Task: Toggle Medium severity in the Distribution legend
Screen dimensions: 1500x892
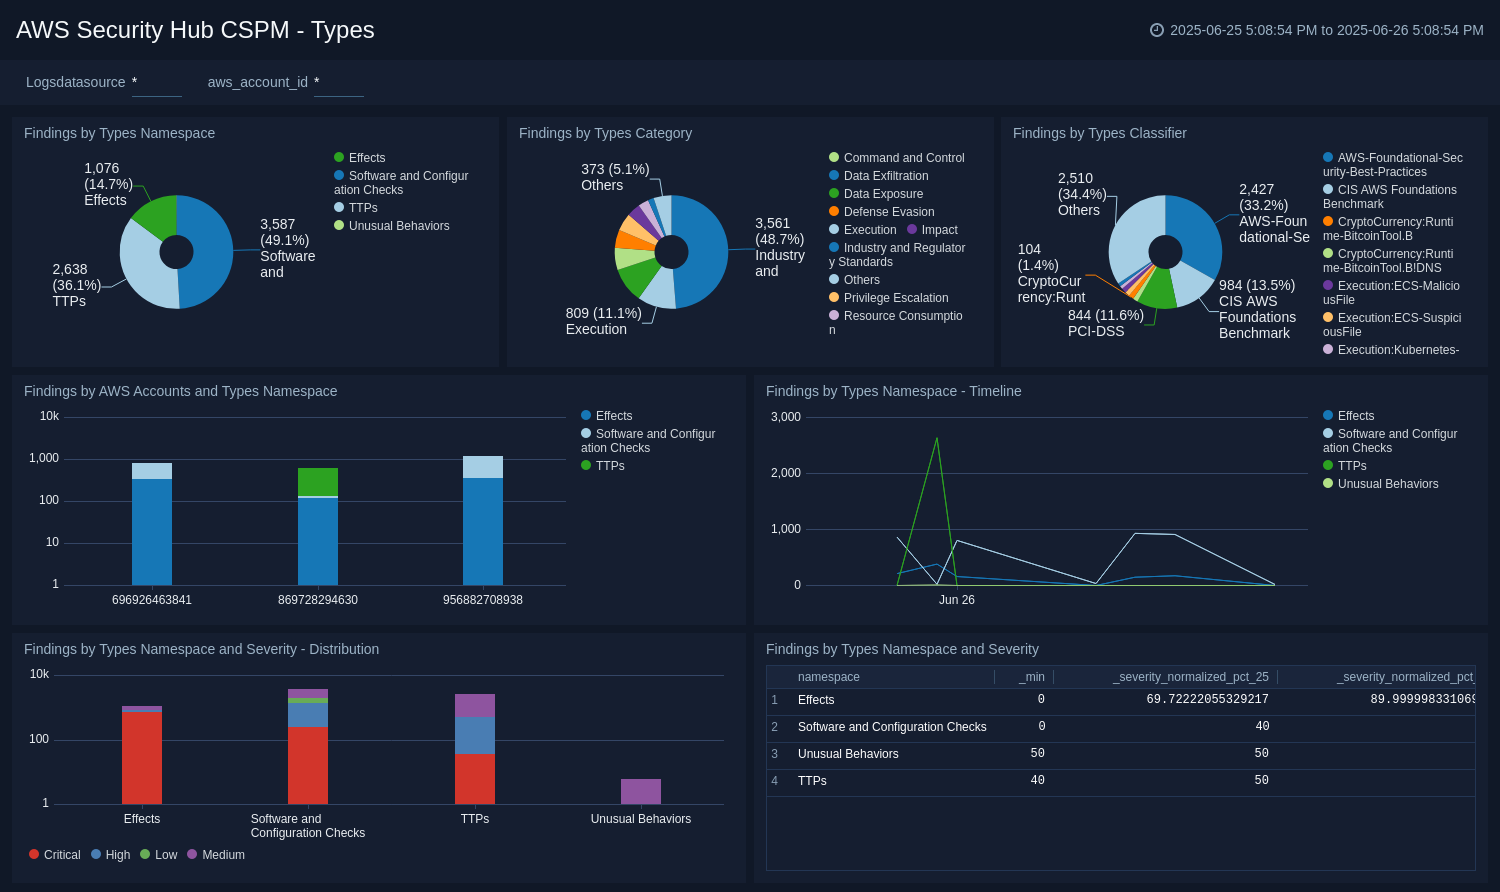Action: [x=216, y=855]
